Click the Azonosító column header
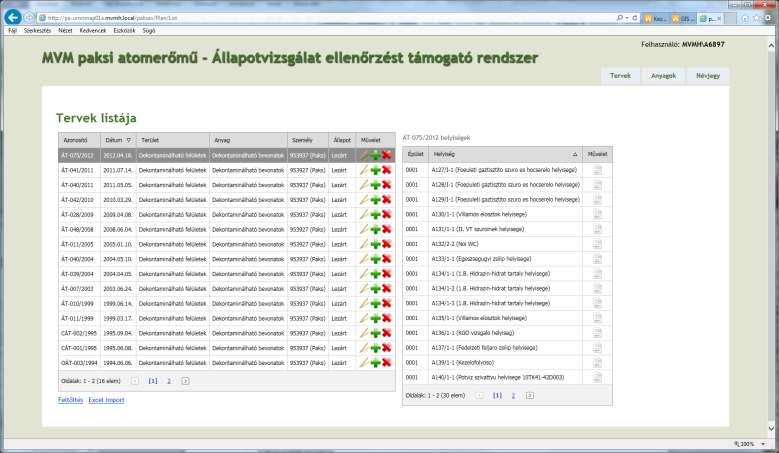Screen dimensions: 779x453 coord(79,140)
